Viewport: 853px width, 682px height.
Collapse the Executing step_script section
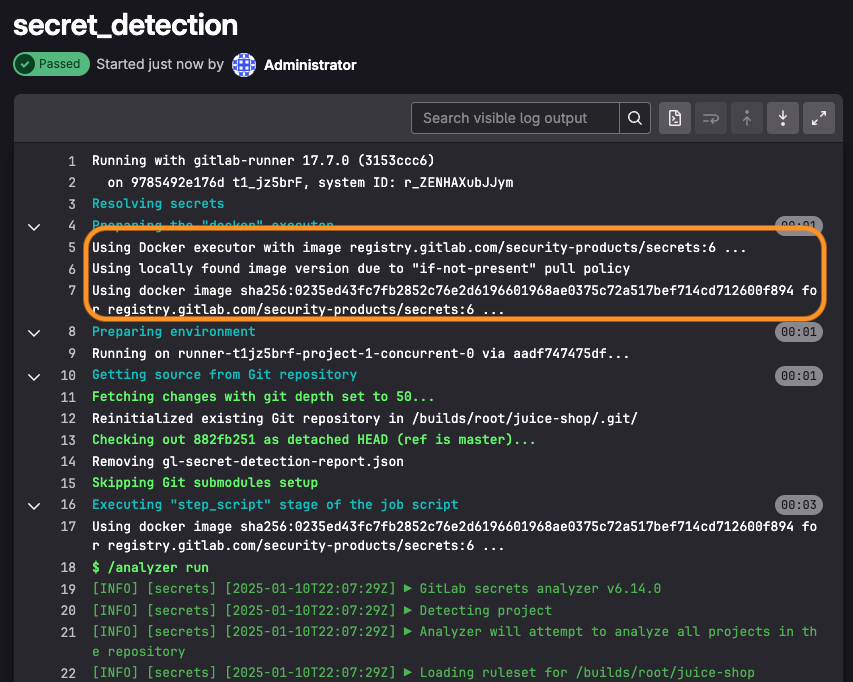tap(34, 505)
